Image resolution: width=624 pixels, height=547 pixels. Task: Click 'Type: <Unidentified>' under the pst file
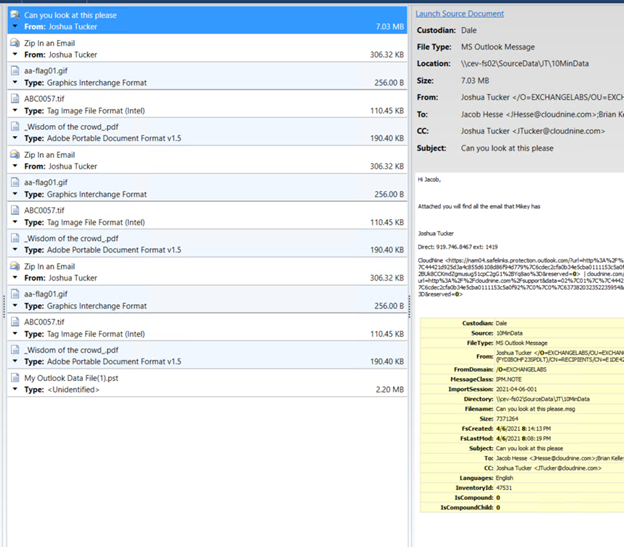(62, 389)
